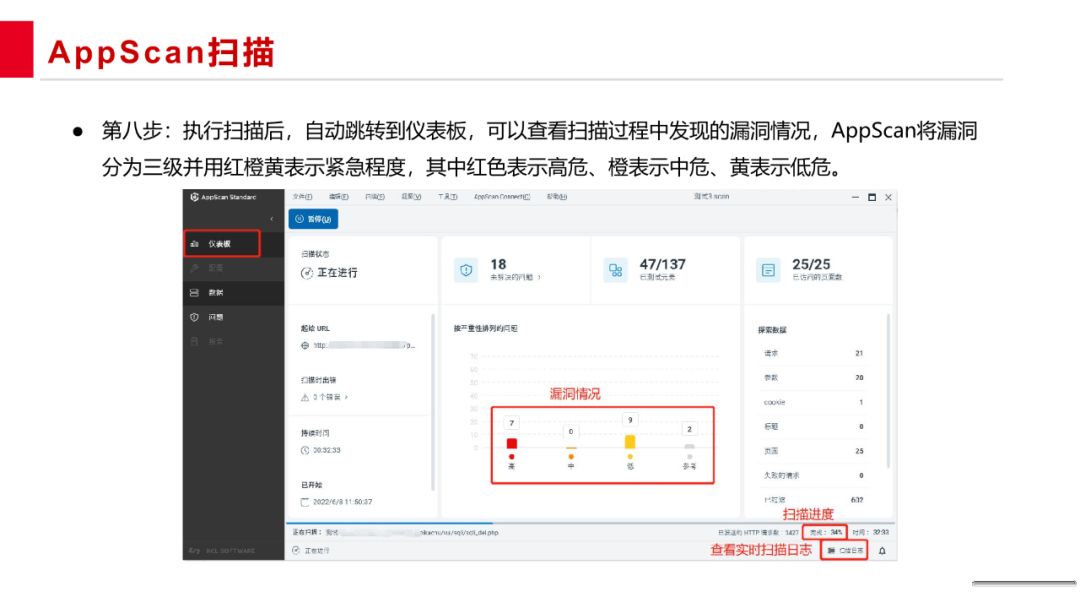Click the clock icon next to 00:32:33
1080x608 pixels.
pyautogui.click(x=305, y=450)
